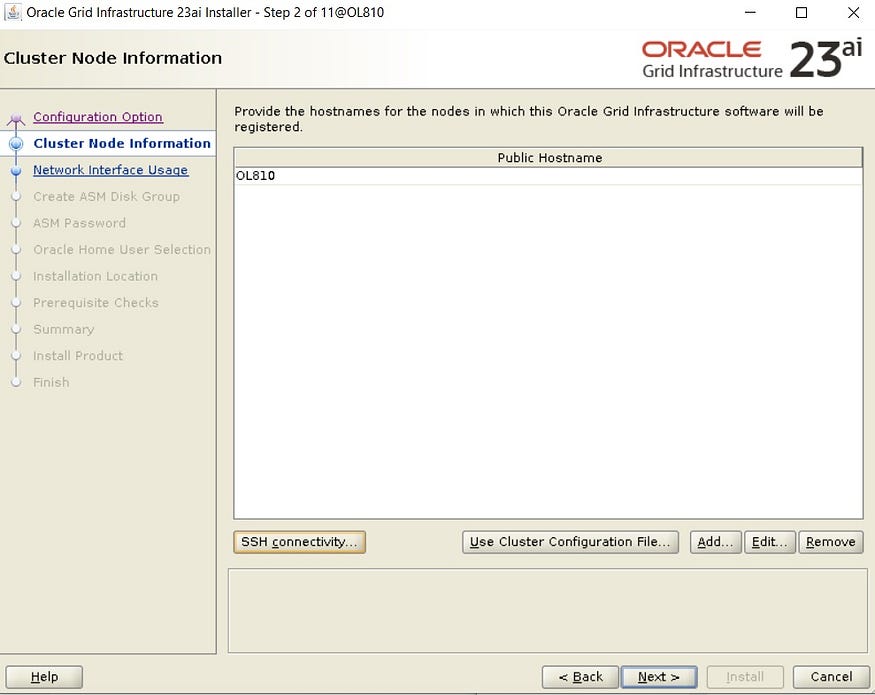Click the Create ASM Disk Group step
The image size is (875, 695).
106,196
